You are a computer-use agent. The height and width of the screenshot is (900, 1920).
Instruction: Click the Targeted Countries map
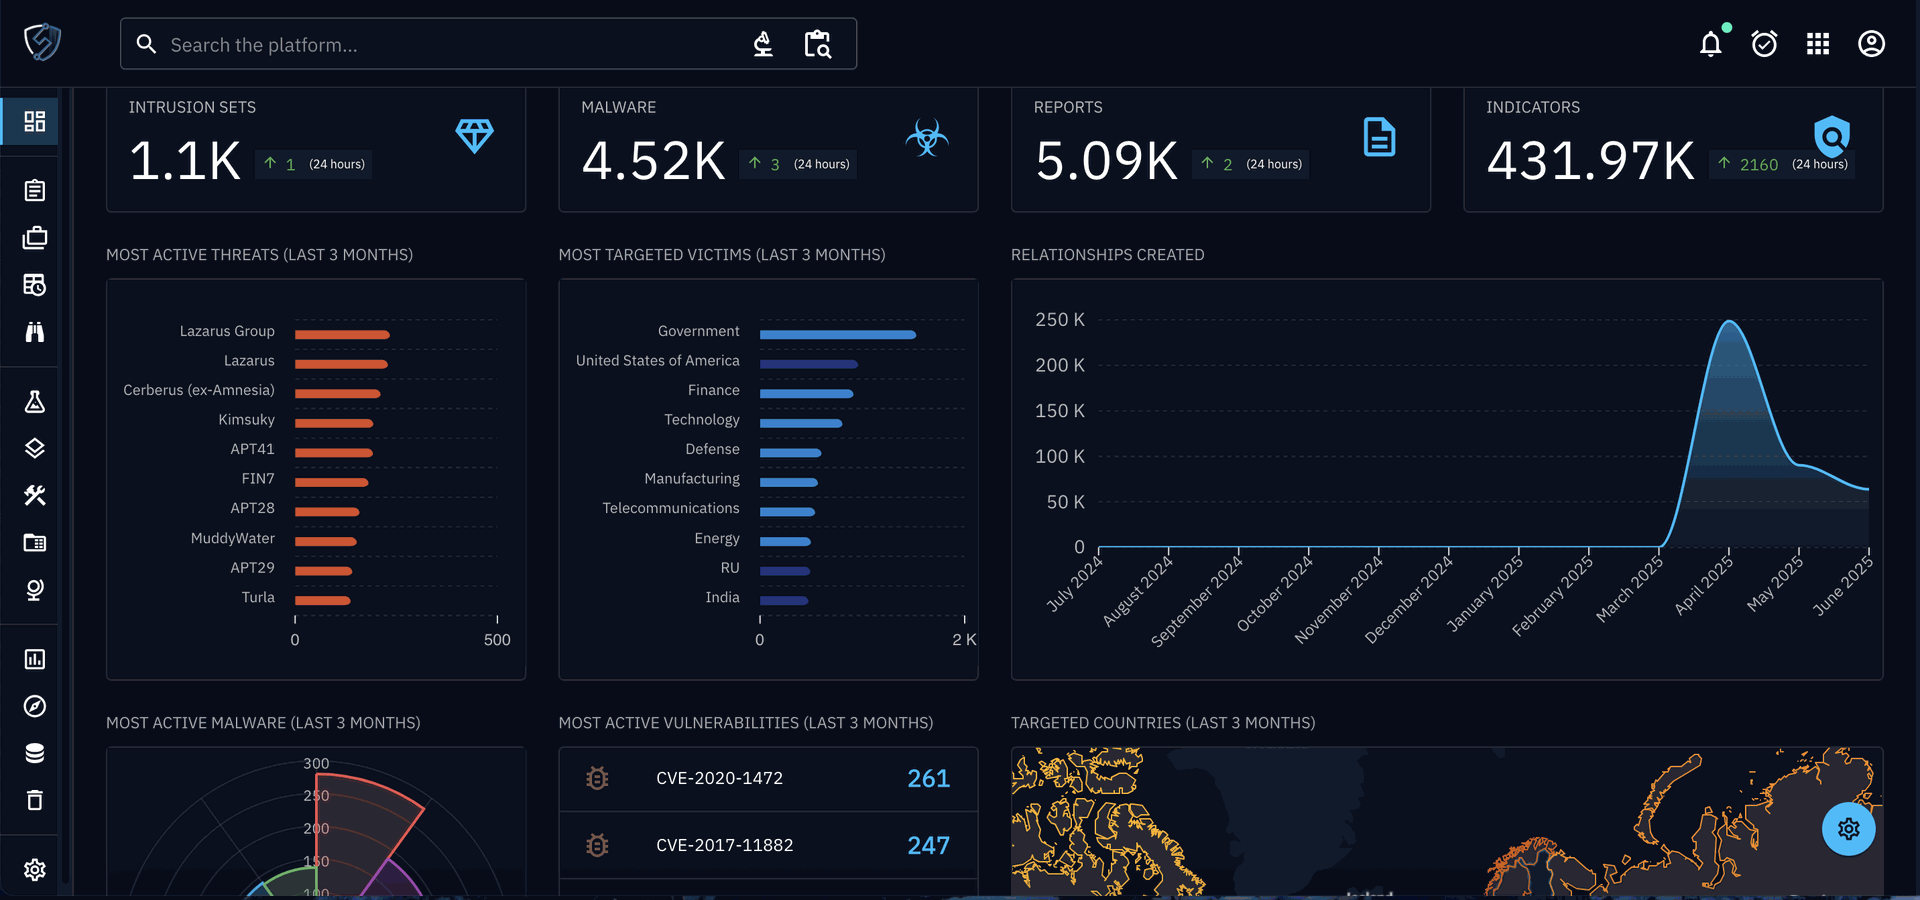1447,821
